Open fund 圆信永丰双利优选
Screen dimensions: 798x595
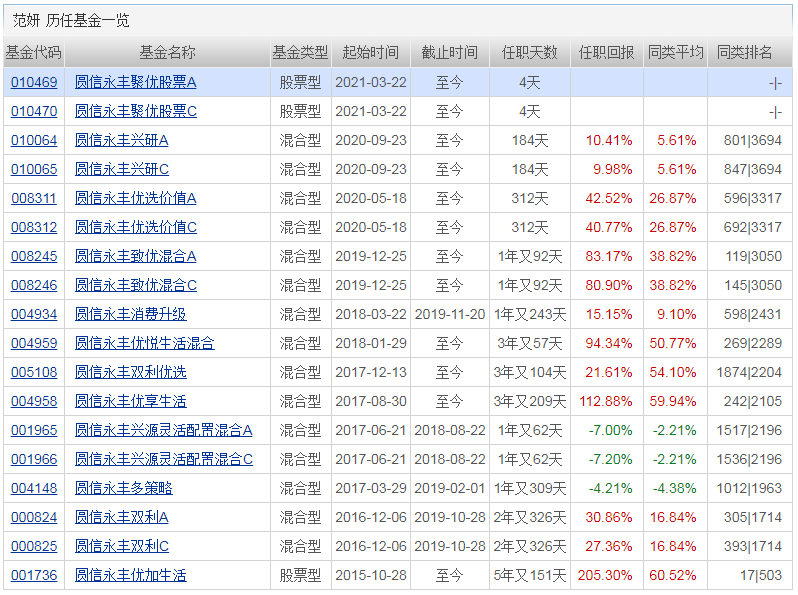(x=131, y=373)
